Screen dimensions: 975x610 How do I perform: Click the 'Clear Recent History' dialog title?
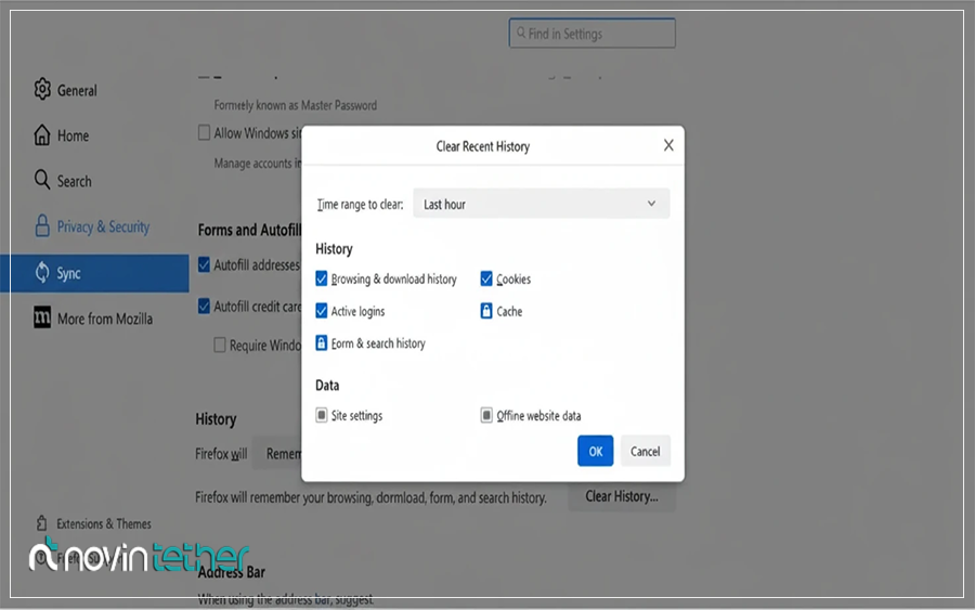[x=483, y=146]
